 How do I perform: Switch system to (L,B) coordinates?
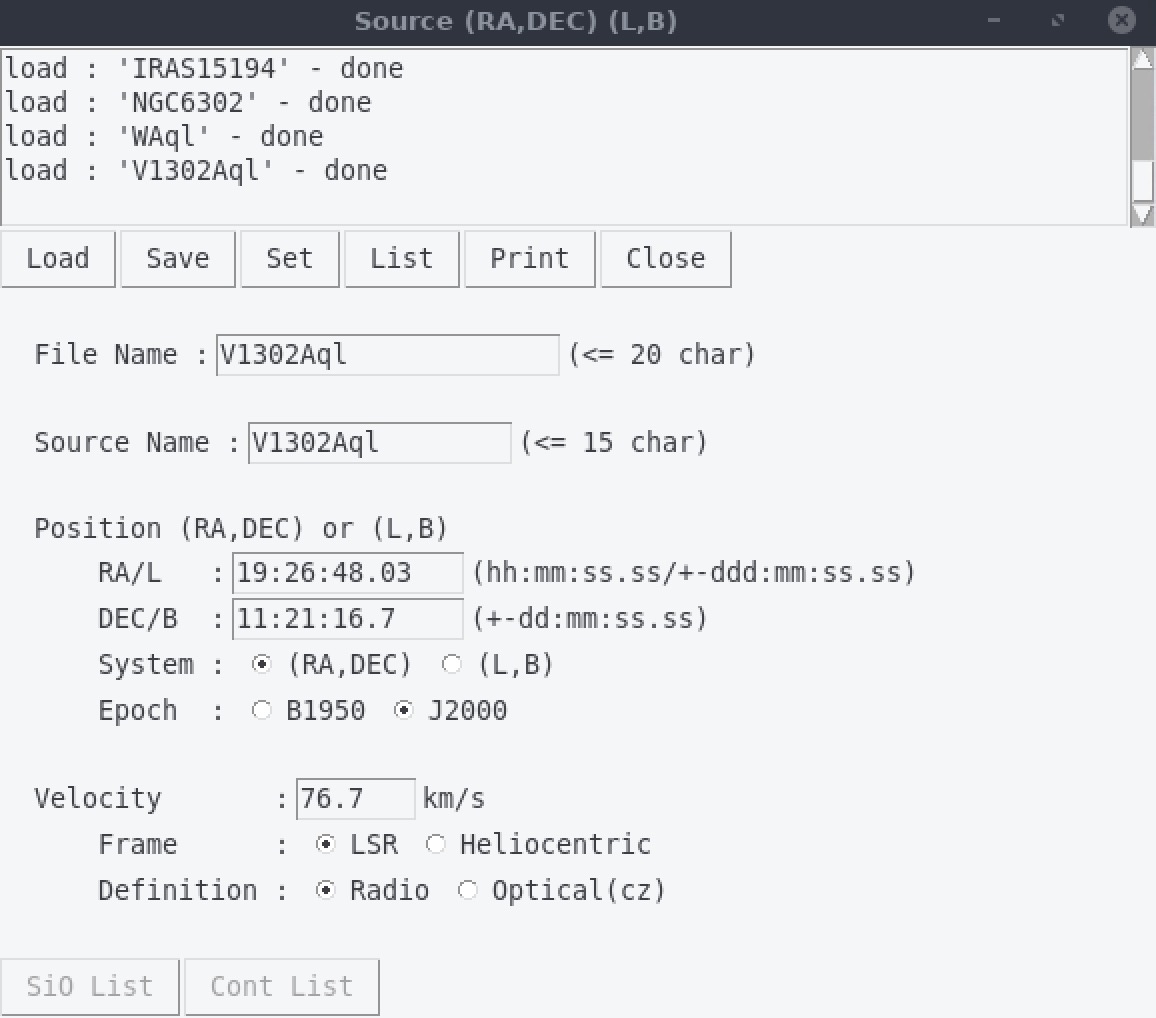(x=452, y=665)
